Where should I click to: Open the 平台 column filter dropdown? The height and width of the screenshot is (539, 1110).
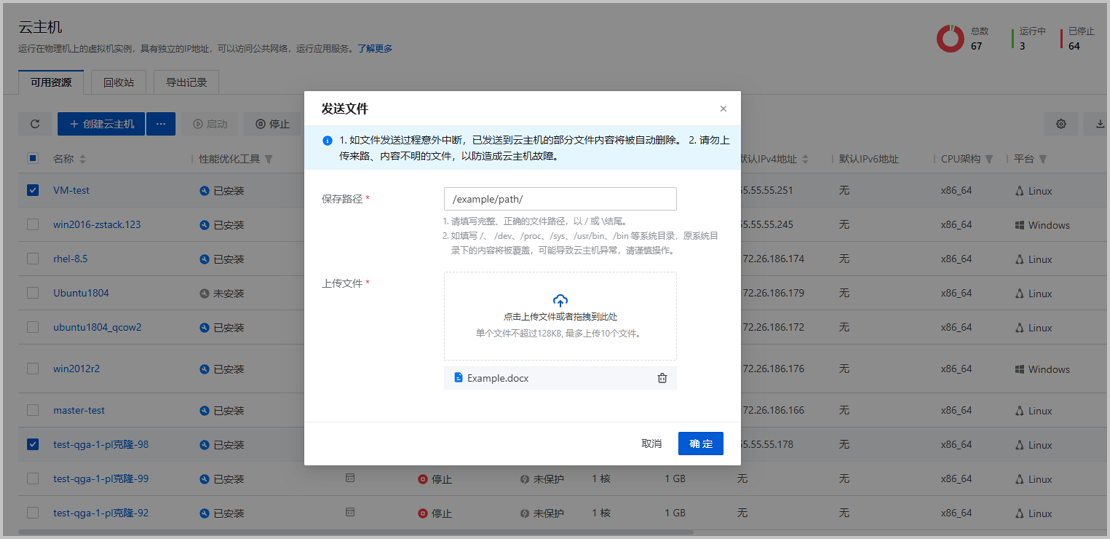tap(1043, 159)
